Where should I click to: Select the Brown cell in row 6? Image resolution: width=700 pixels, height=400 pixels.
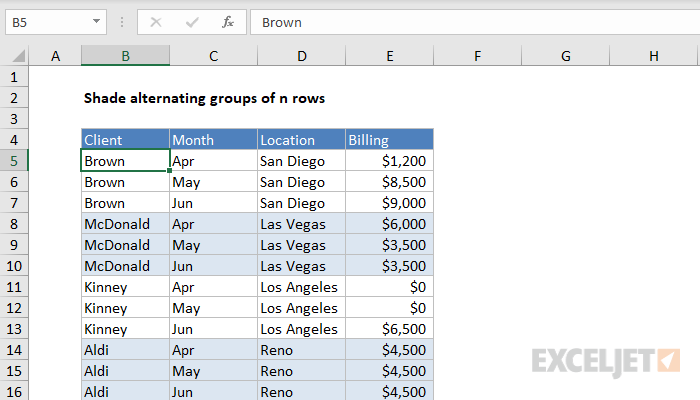tap(125, 182)
